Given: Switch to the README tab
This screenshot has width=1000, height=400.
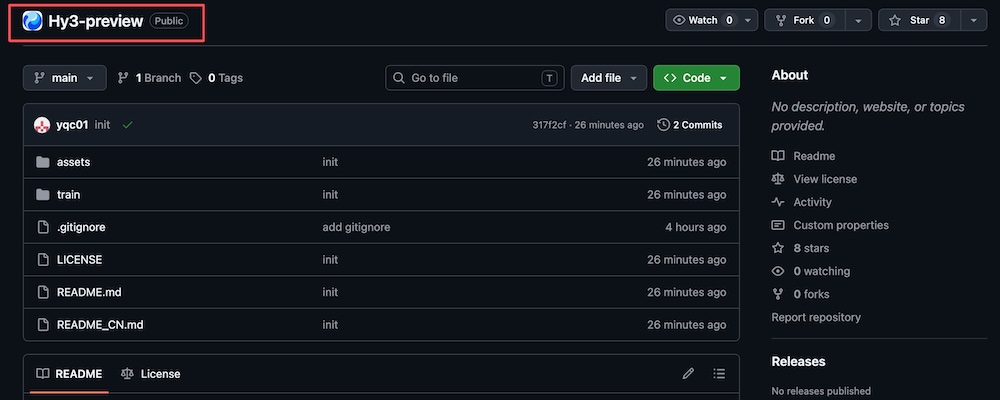Looking at the screenshot, I should coord(69,374).
